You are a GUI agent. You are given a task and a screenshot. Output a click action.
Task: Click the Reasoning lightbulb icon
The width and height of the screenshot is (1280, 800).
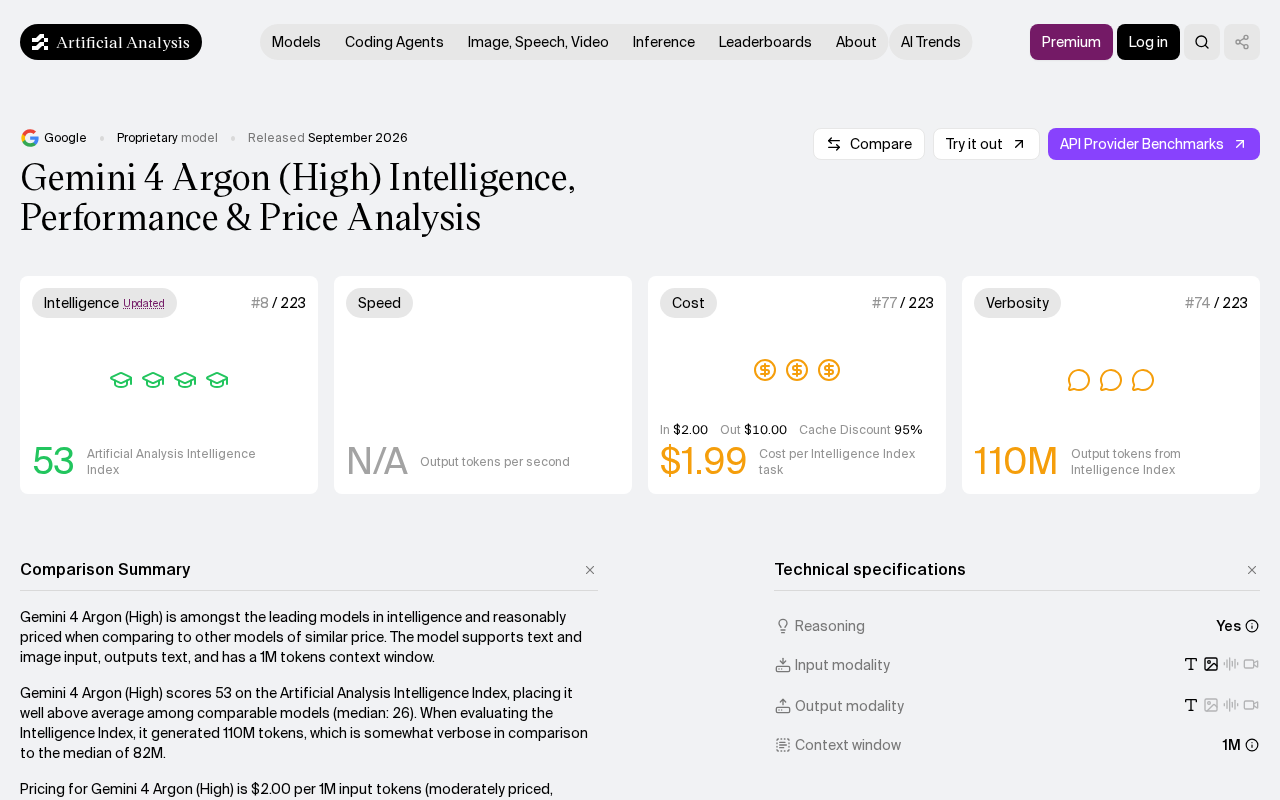(783, 626)
